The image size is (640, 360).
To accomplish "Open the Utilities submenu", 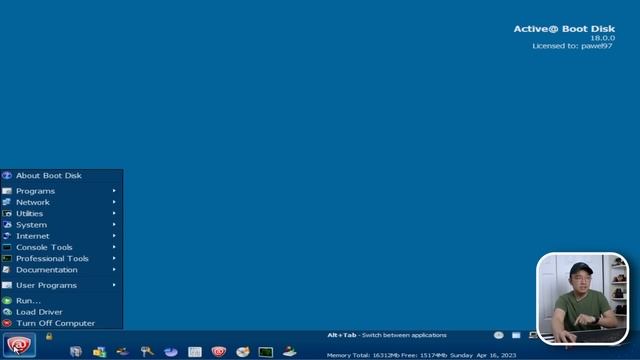I will coord(61,213).
